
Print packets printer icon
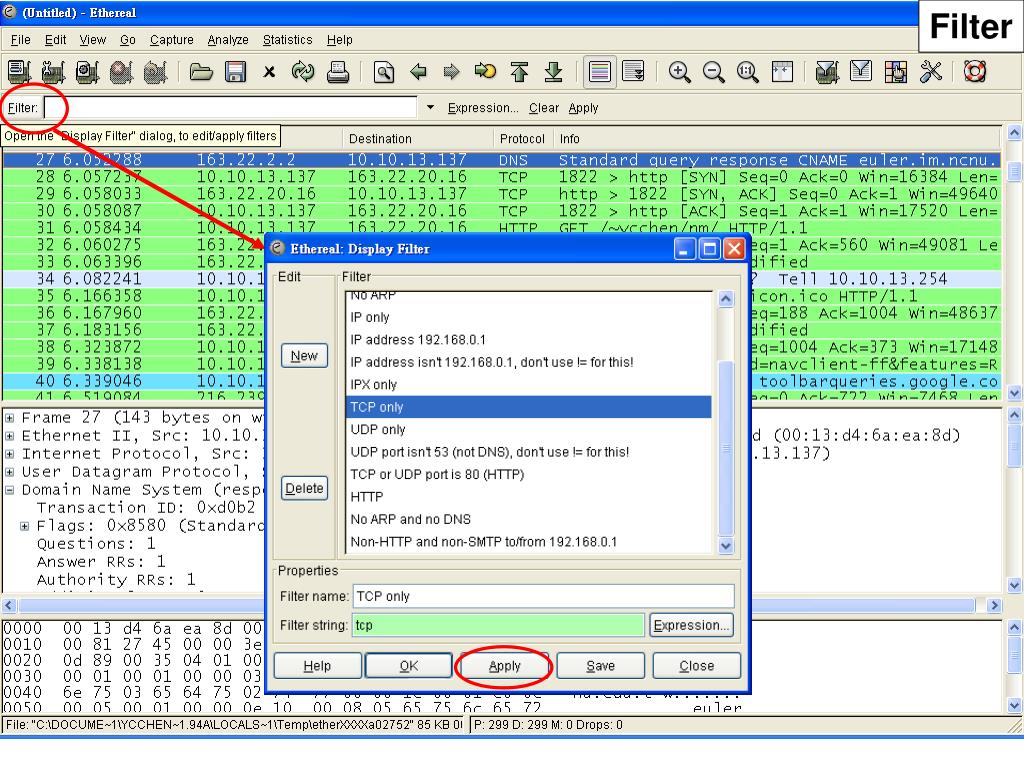pos(338,71)
